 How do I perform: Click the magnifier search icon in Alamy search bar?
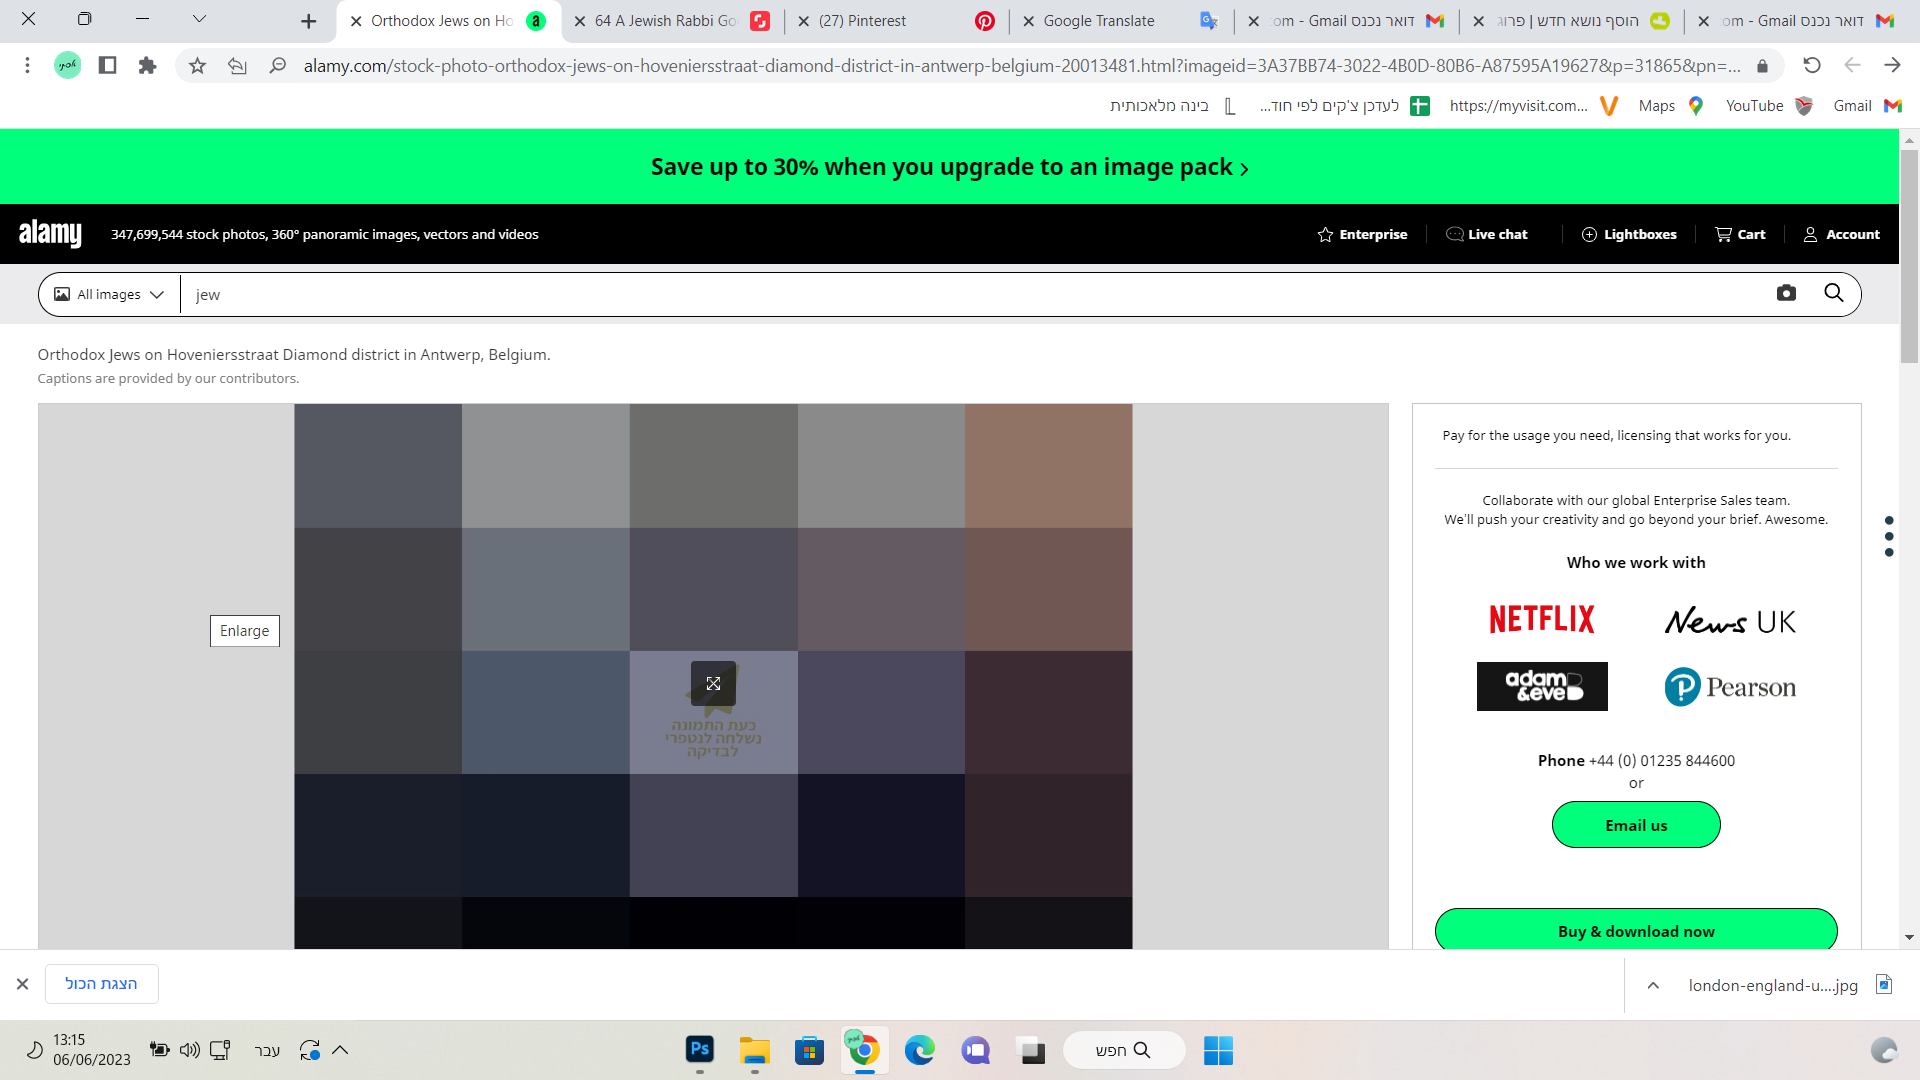(x=1833, y=293)
